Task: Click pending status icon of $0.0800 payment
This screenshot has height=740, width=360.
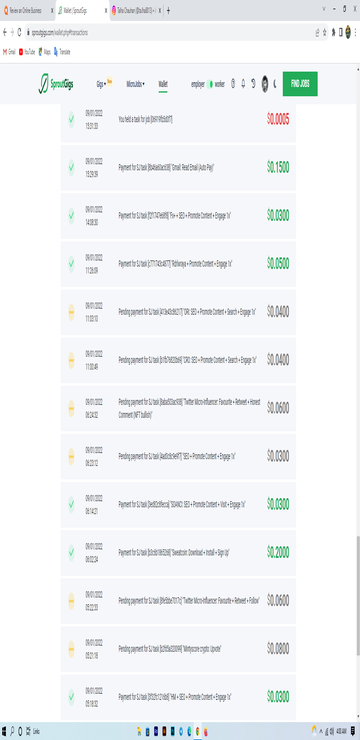Action: pos(71,648)
